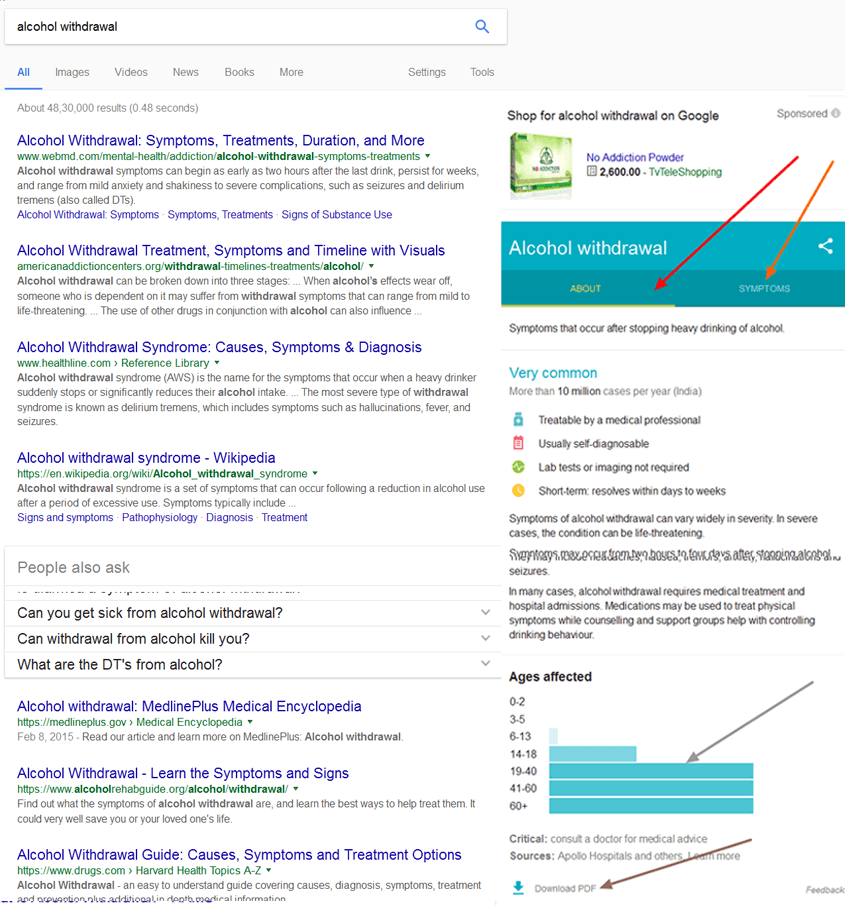Click the Sponsored info icon
This screenshot has width=845, height=905.
835,113
